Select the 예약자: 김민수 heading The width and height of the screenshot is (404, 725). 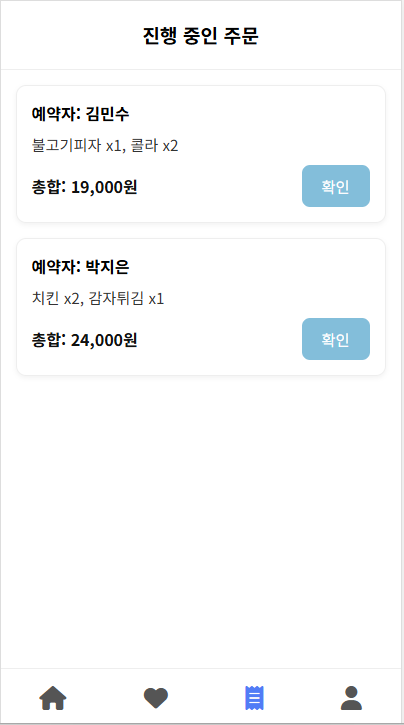tap(80, 114)
